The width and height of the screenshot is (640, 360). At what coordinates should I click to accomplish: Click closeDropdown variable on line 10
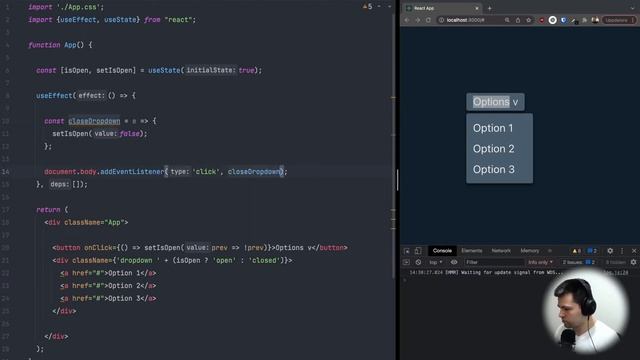[x=94, y=121]
